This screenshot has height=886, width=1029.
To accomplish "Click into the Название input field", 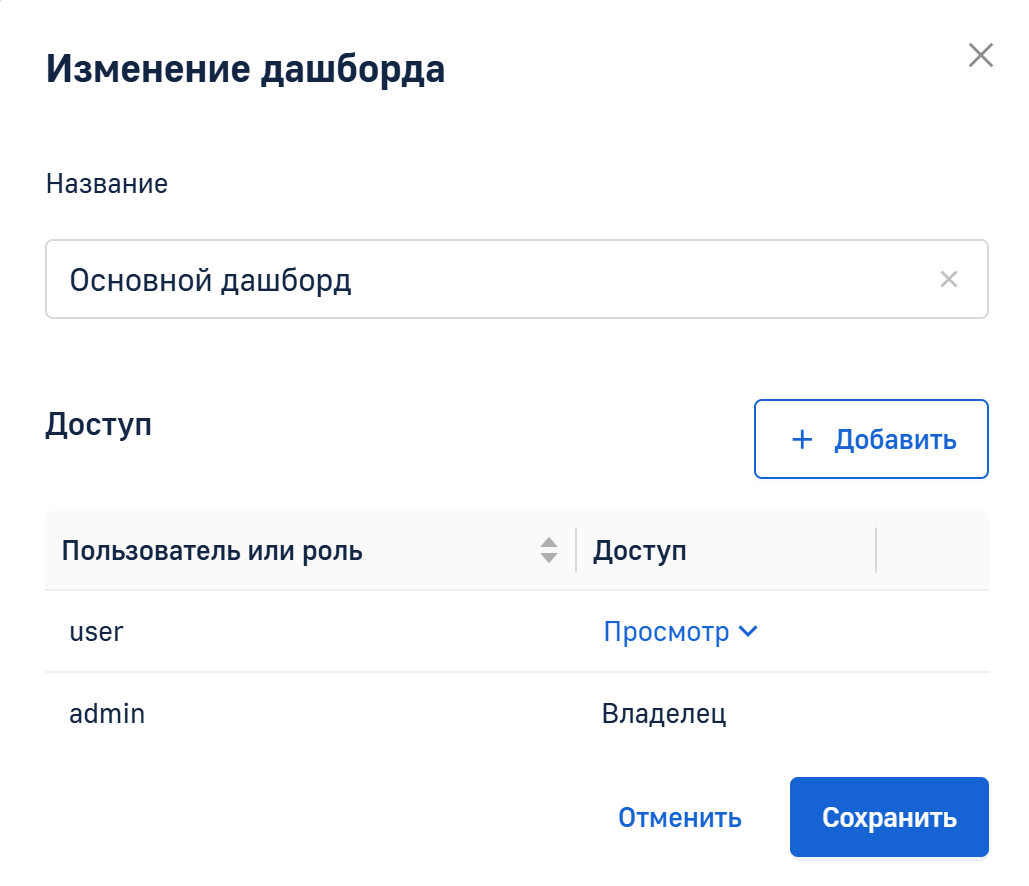I will click(x=480, y=279).
